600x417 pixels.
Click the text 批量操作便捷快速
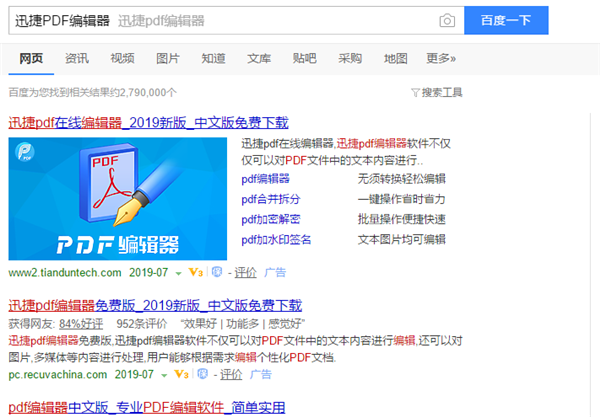(402, 219)
